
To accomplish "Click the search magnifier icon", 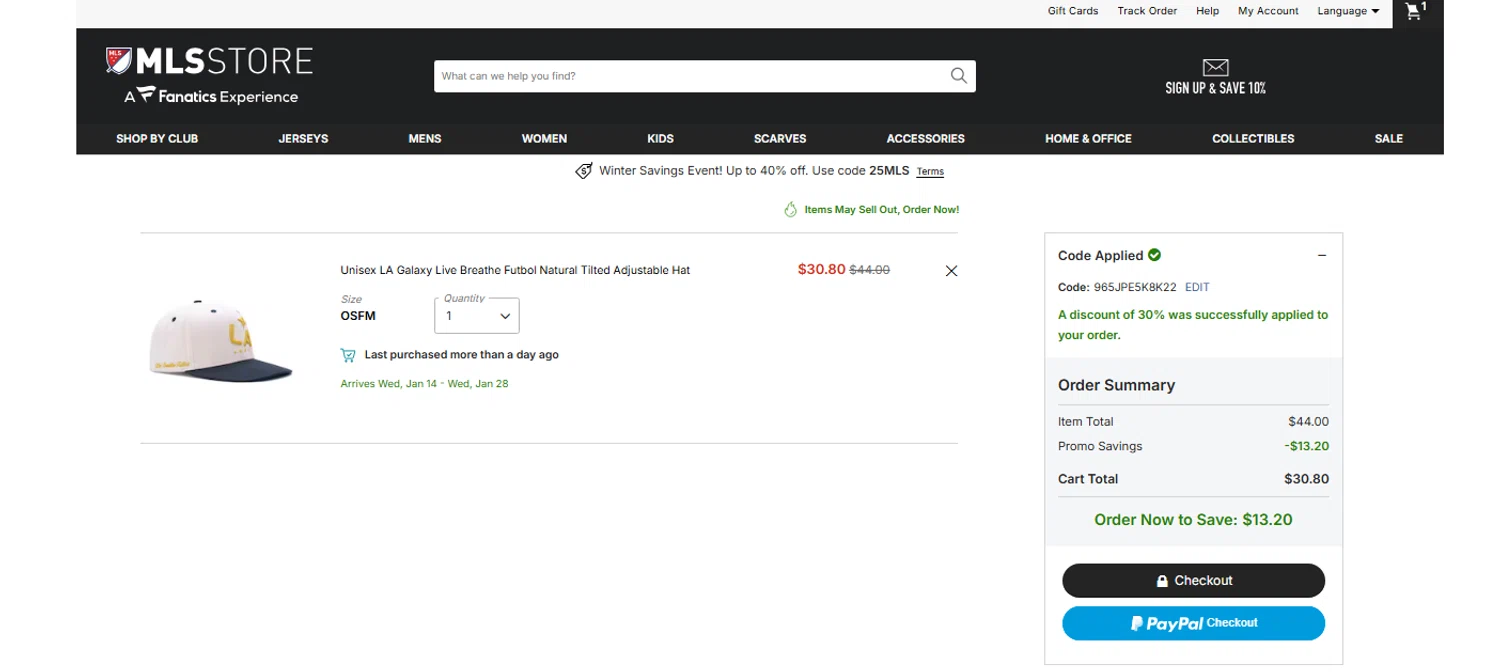I will click(x=958, y=76).
